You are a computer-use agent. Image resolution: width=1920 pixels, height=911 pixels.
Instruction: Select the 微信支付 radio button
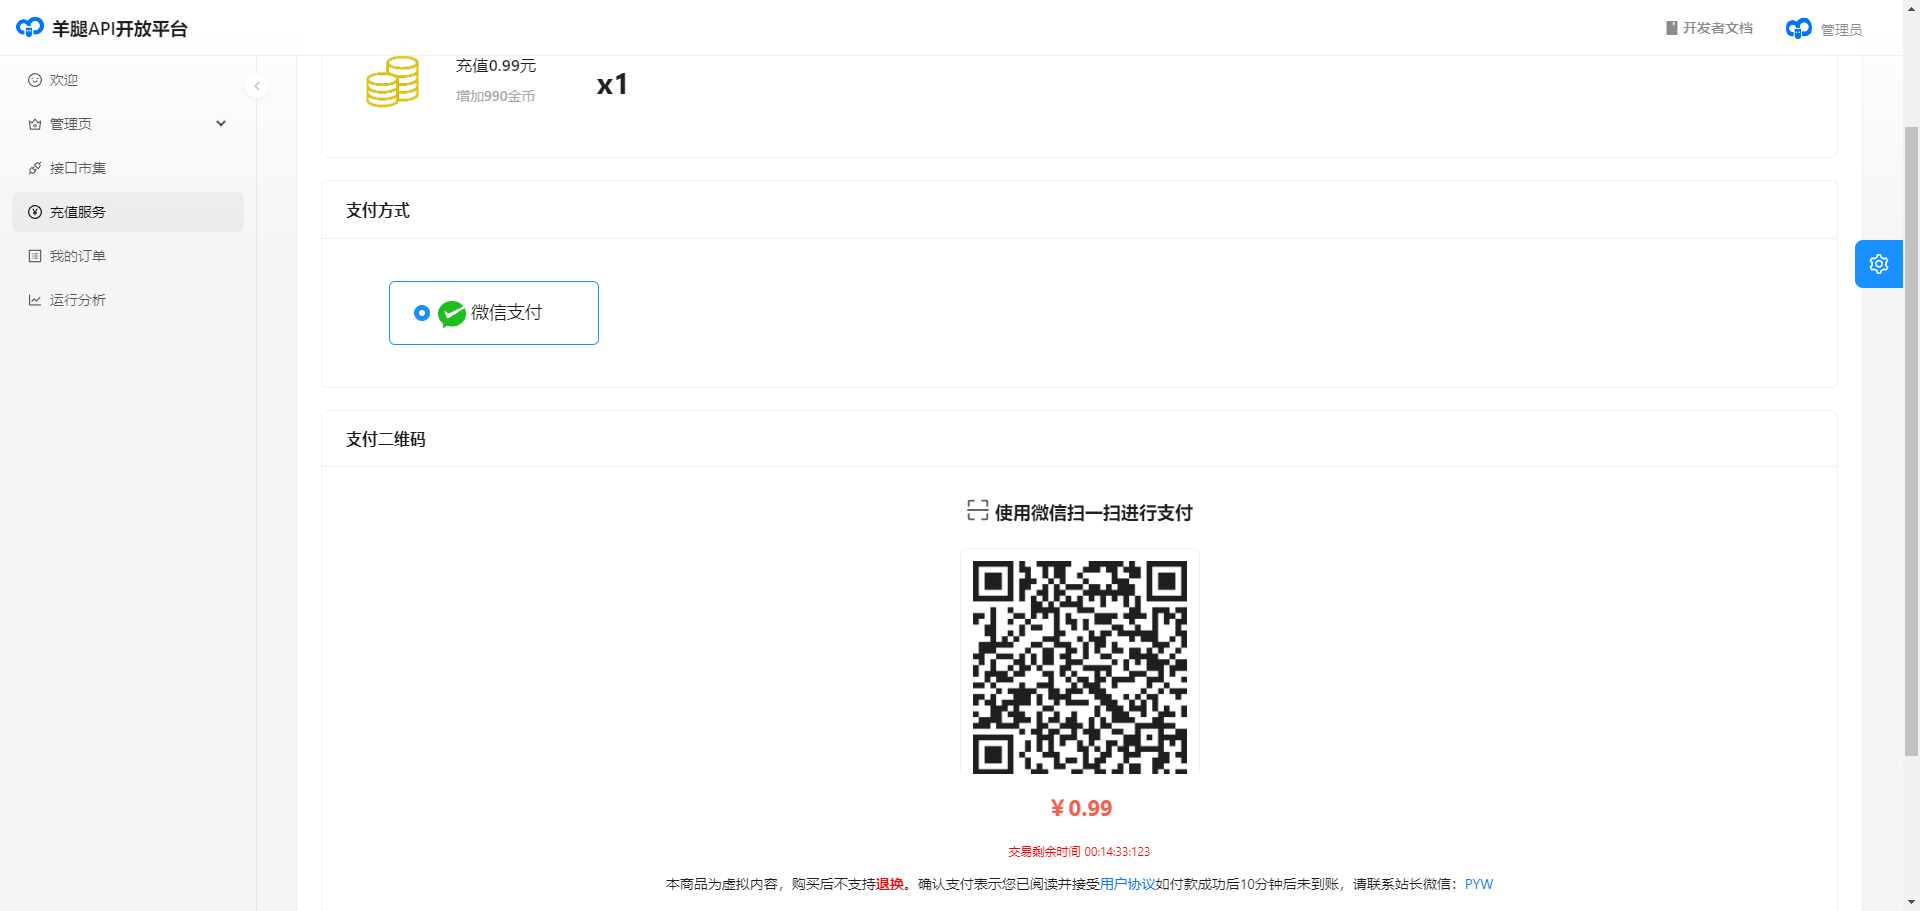coord(422,313)
